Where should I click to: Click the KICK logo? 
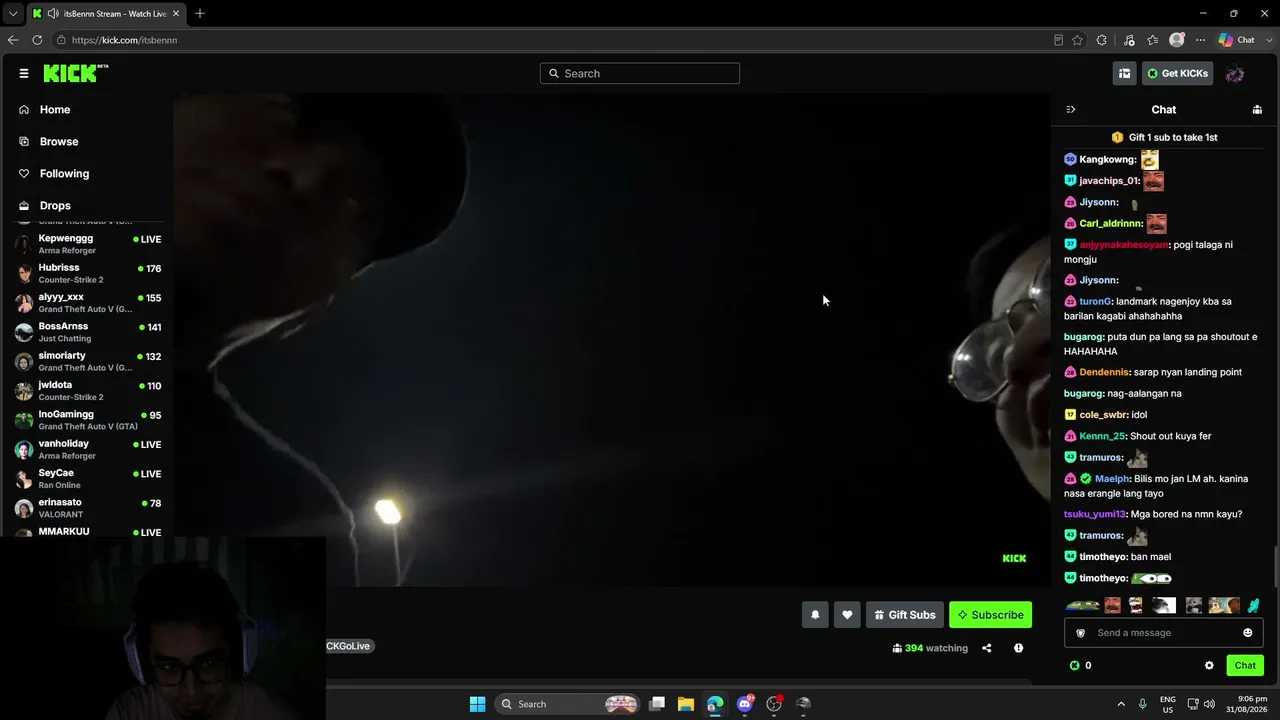(76, 73)
